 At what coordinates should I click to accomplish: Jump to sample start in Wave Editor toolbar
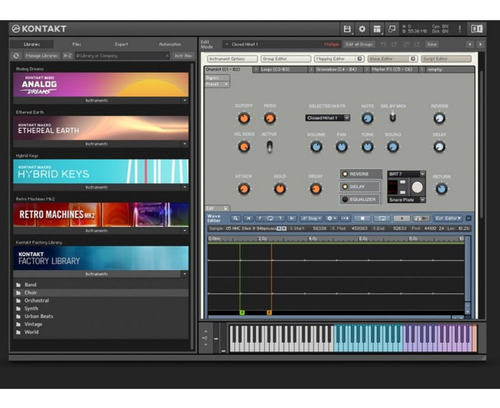[248, 218]
